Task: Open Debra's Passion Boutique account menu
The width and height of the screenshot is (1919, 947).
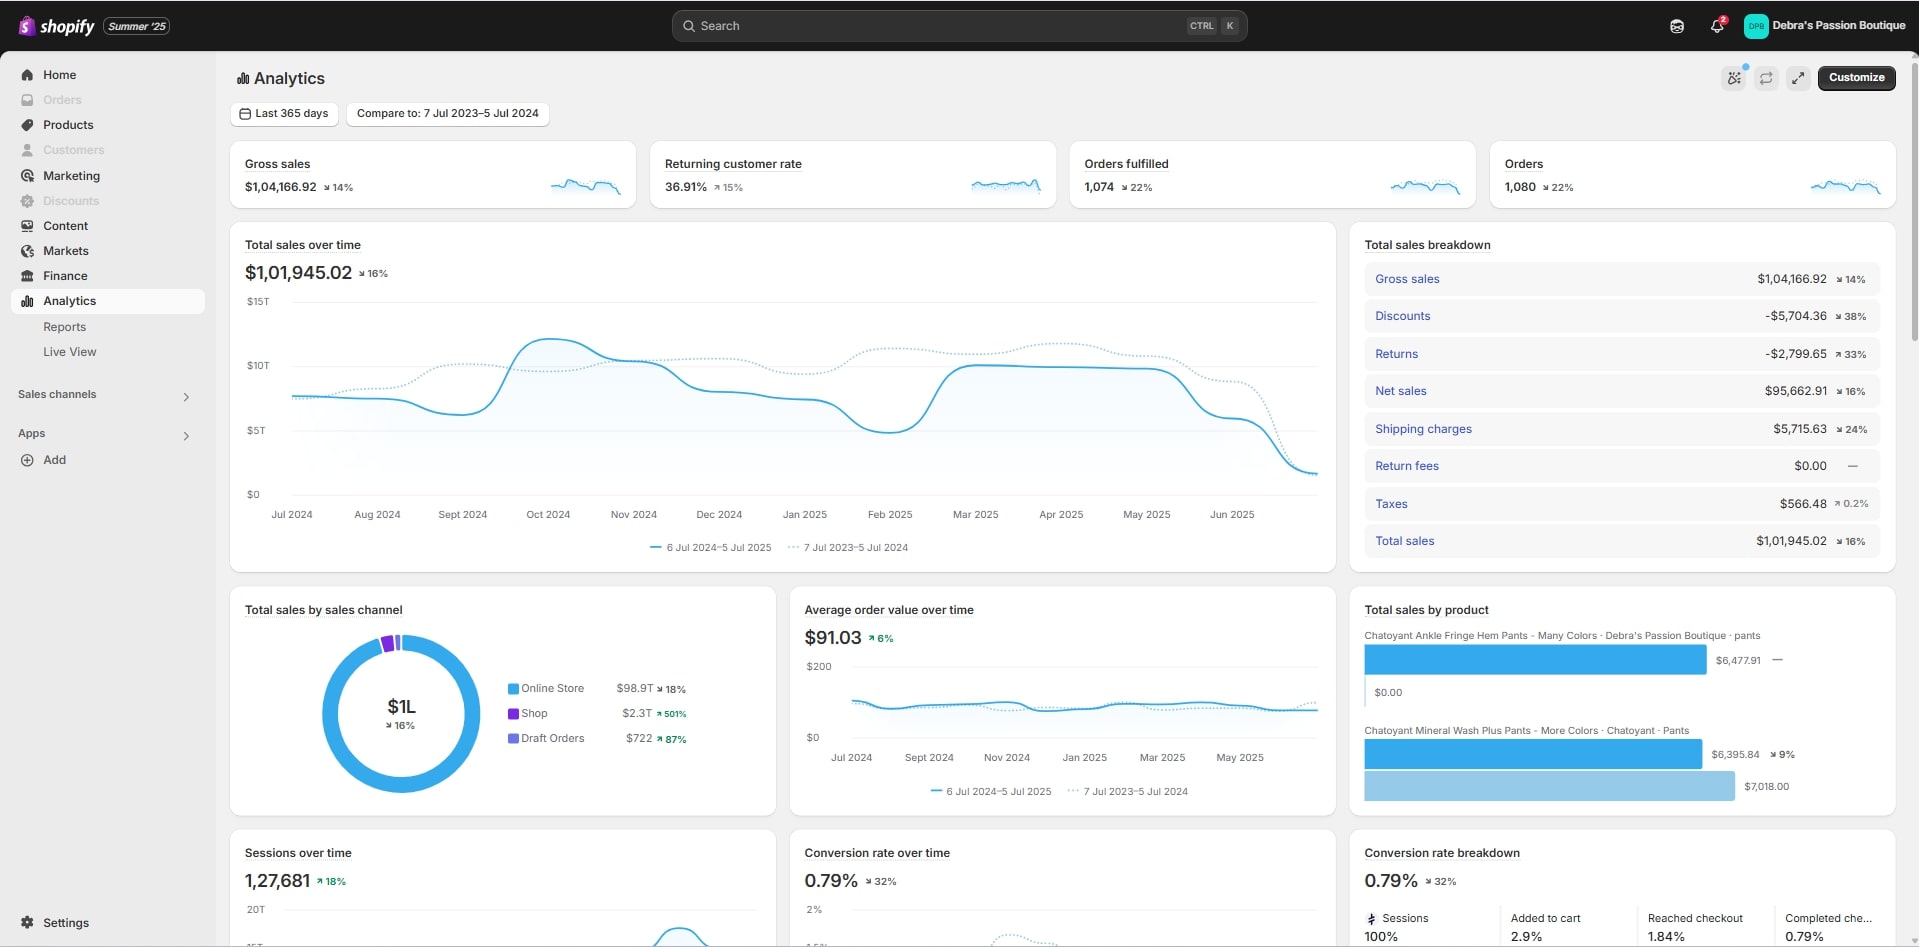Action: pos(1825,26)
